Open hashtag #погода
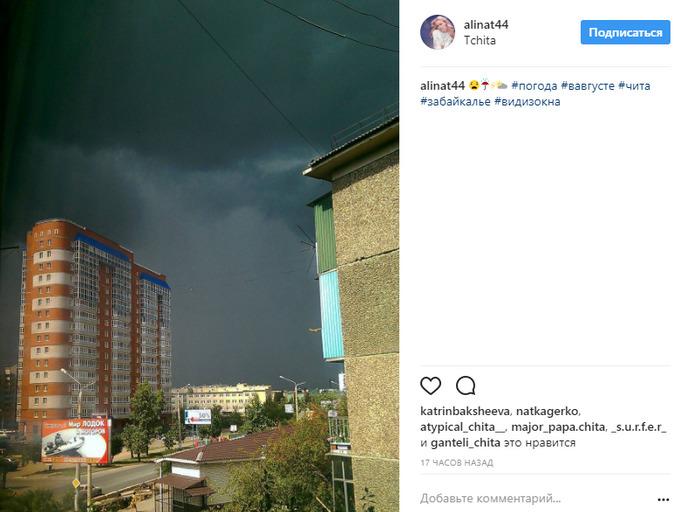Viewport: 680px width, 512px height. (534, 85)
